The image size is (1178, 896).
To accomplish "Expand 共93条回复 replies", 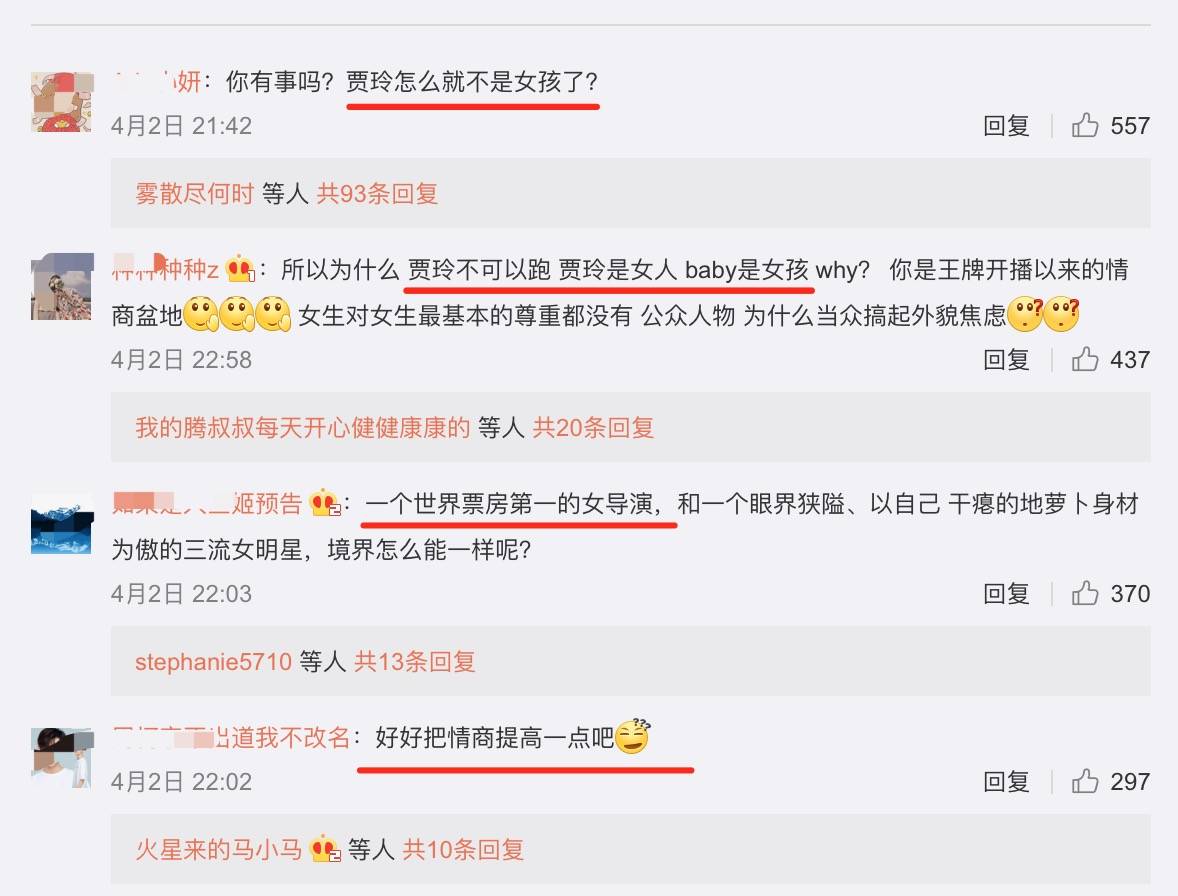I will [x=377, y=194].
